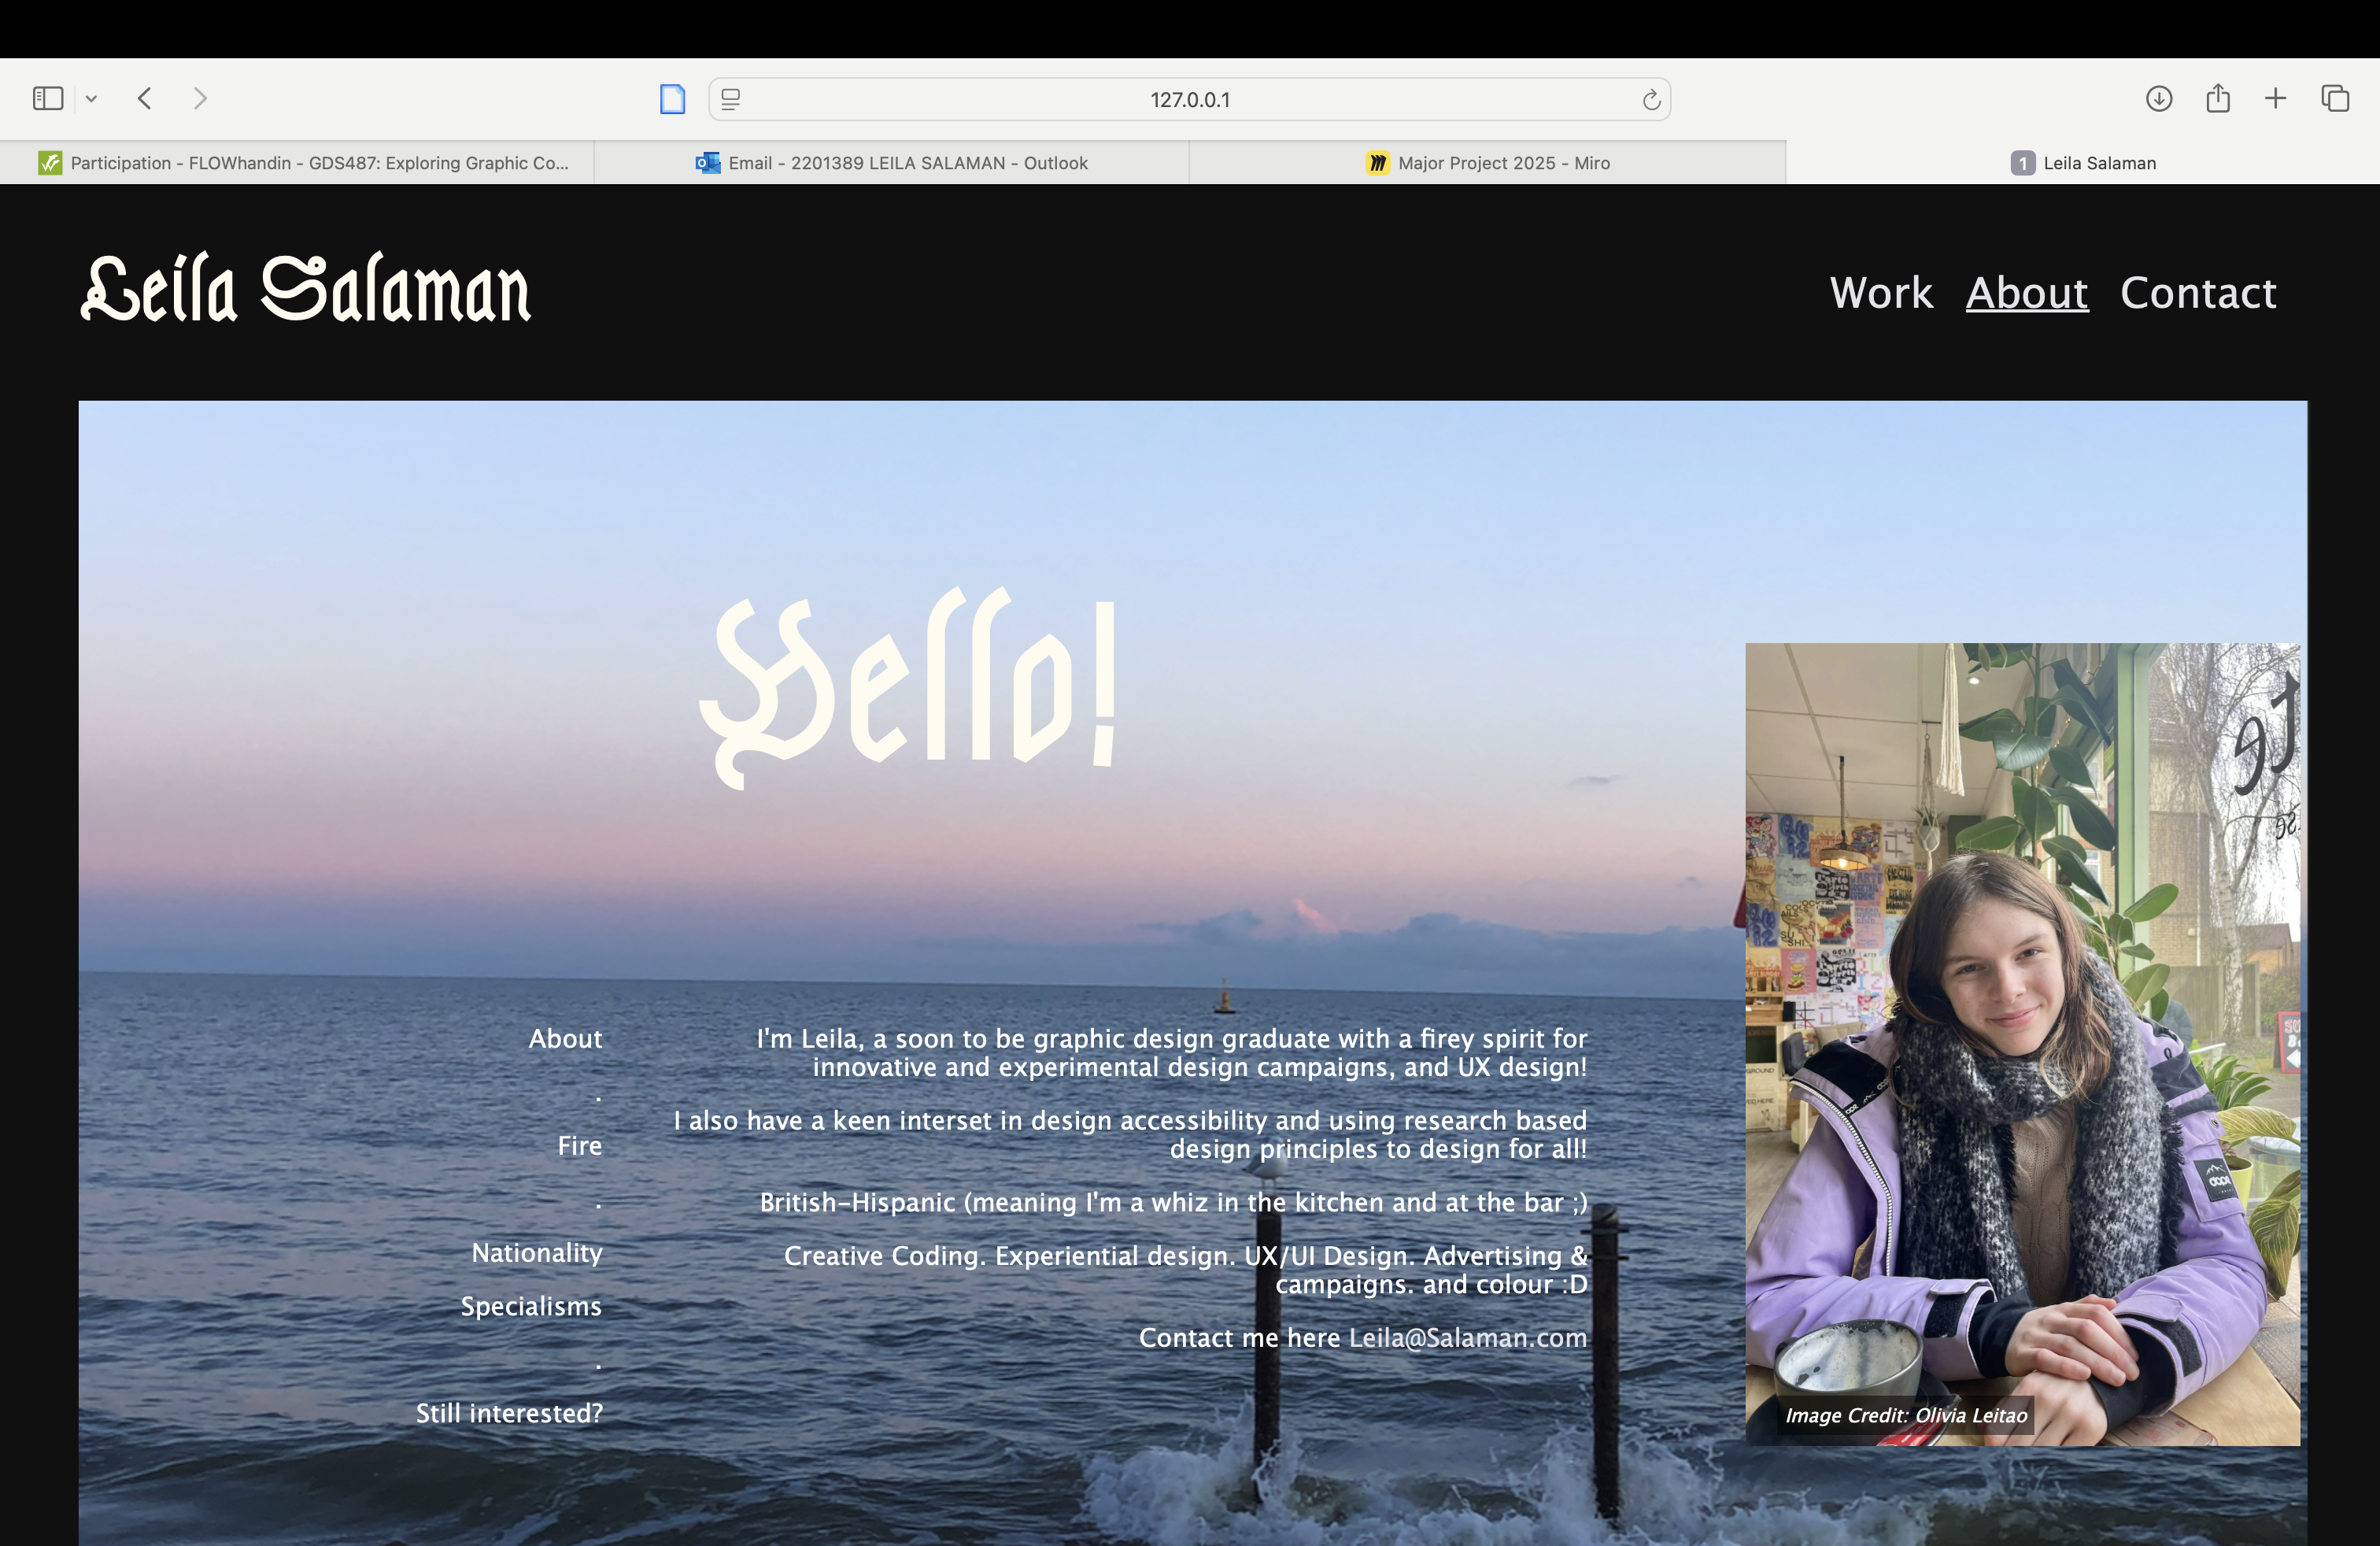Image resolution: width=2380 pixels, height=1546 pixels.
Task: Click the 127.0.0.1 address field
Action: (x=1189, y=99)
